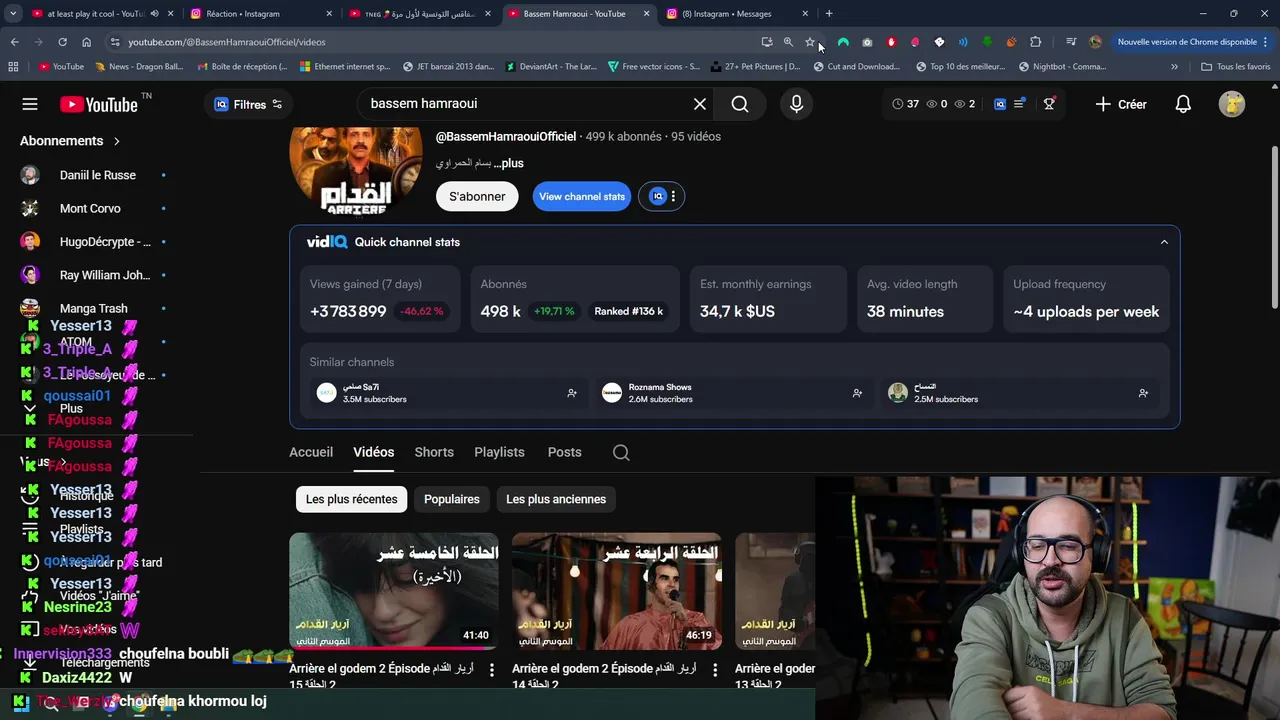Open the Épisode 15 video thumbnail (41:40)
This screenshot has width=1280, height=720.
[394, 591]
